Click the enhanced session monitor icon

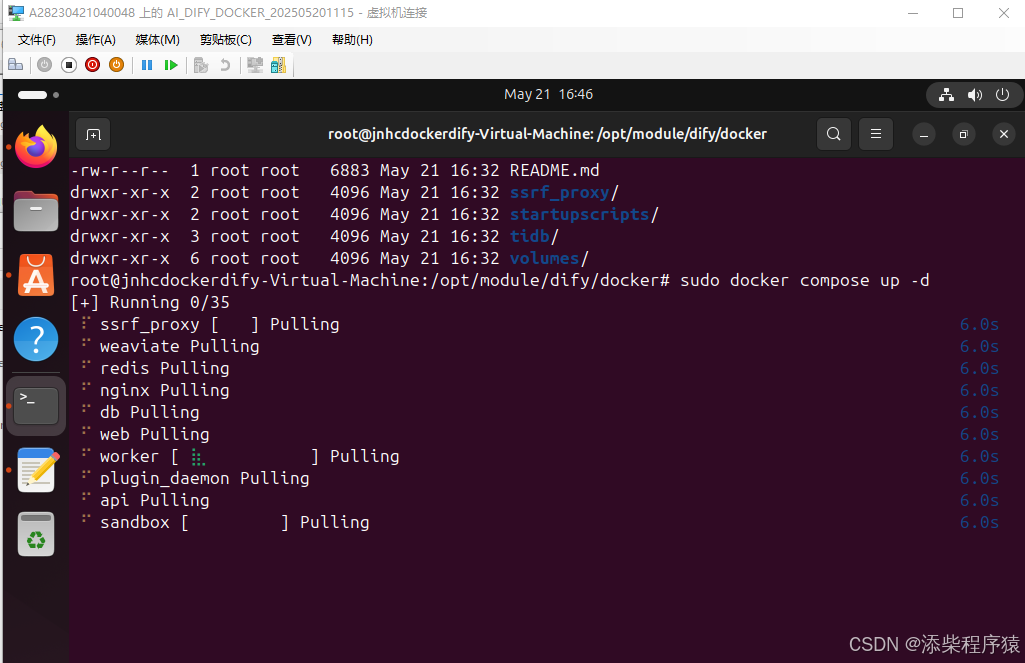click(x=255, y=65)
